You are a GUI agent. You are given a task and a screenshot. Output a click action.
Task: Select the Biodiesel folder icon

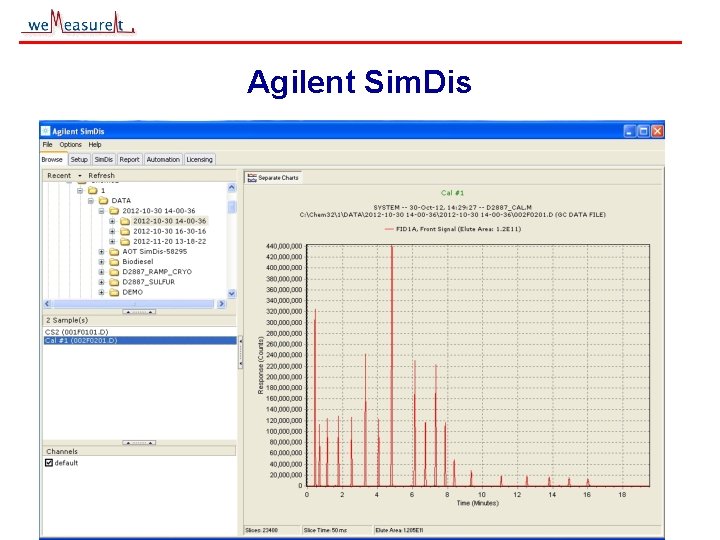coord(114,262)
